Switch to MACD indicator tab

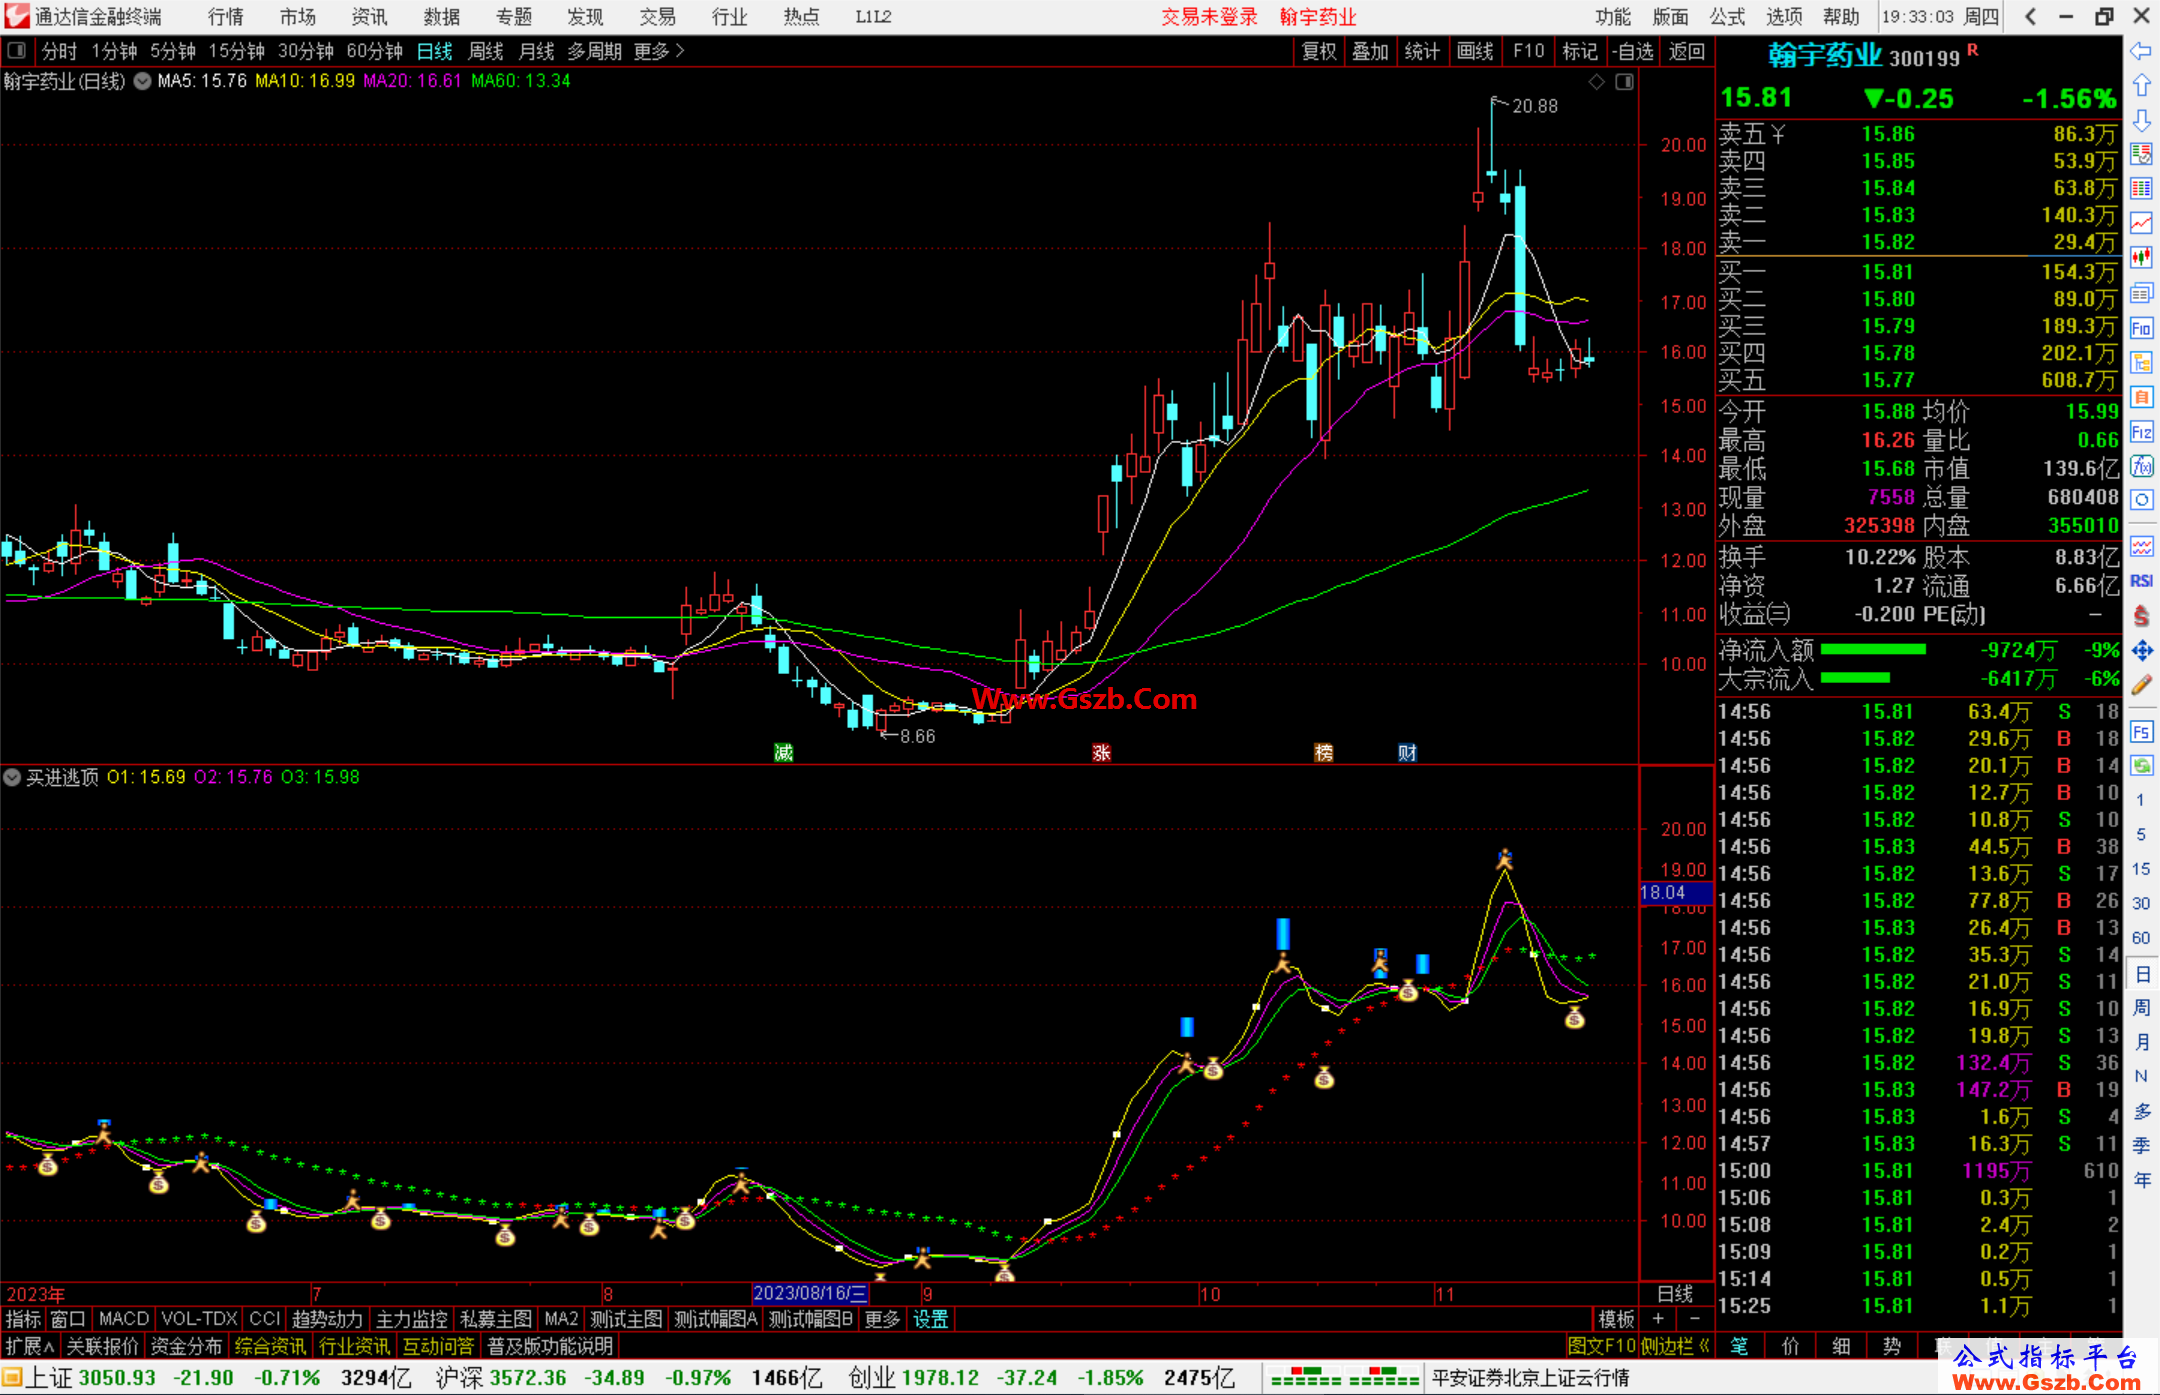[123, 1319]
